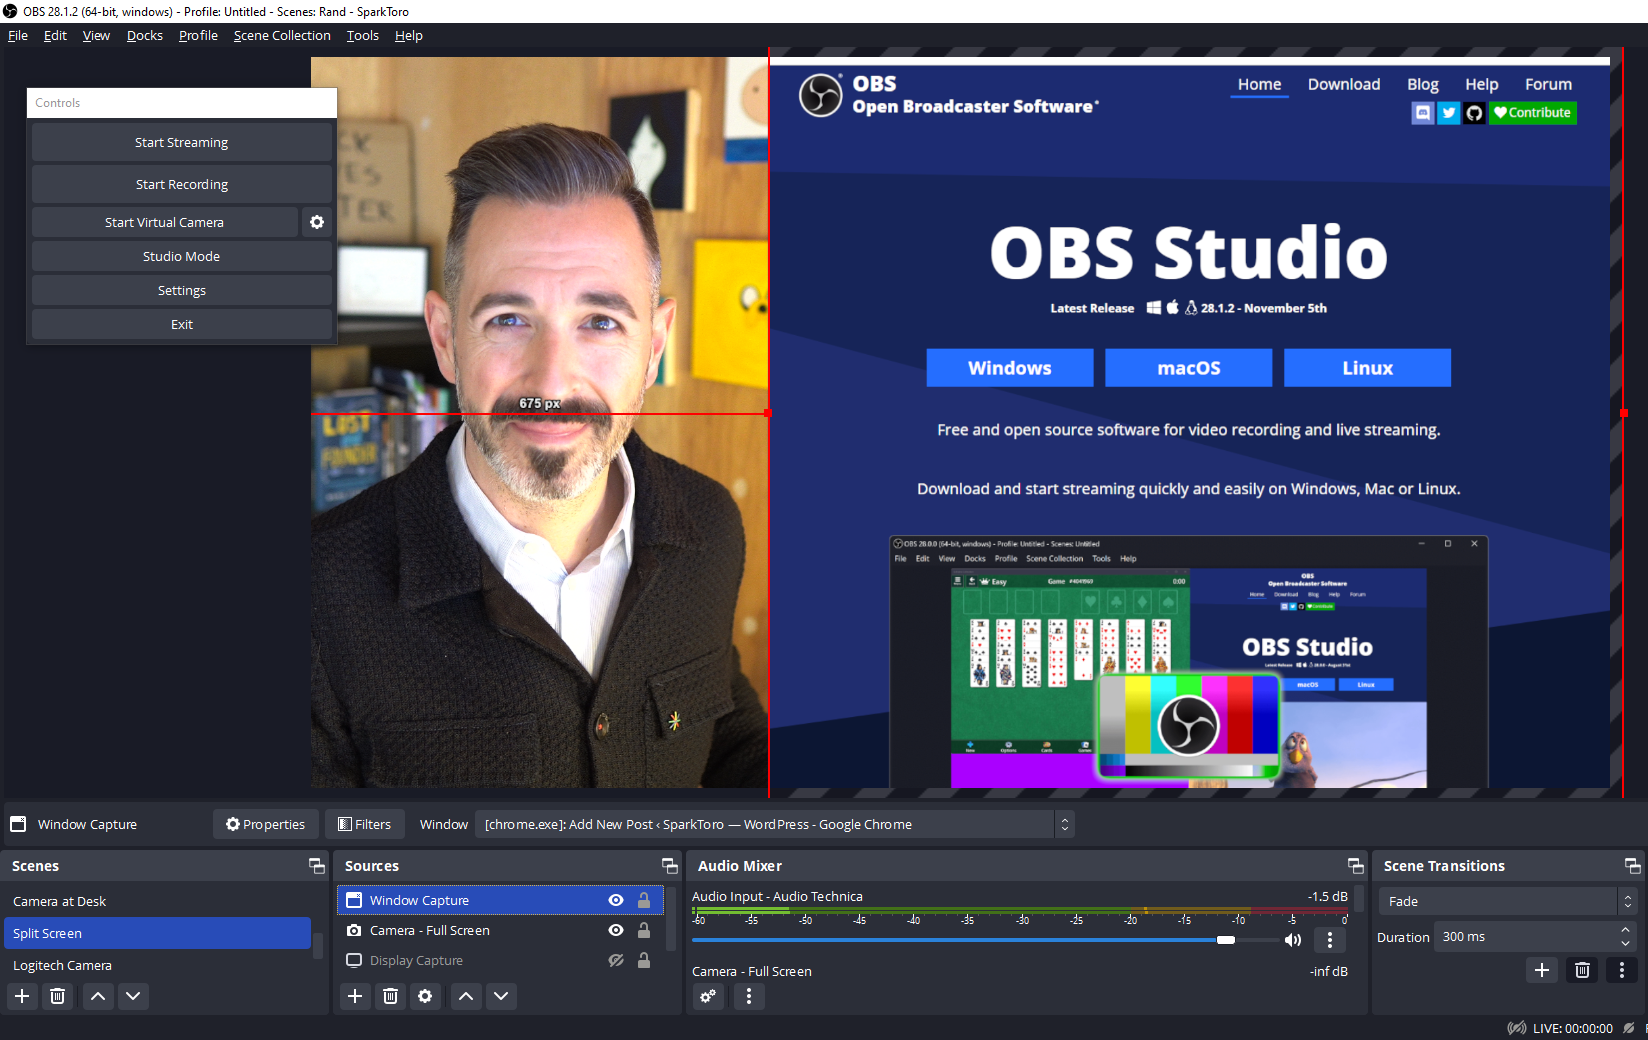Pop out the Scenes dock
1648x1040 pixels.
[317, 866]
